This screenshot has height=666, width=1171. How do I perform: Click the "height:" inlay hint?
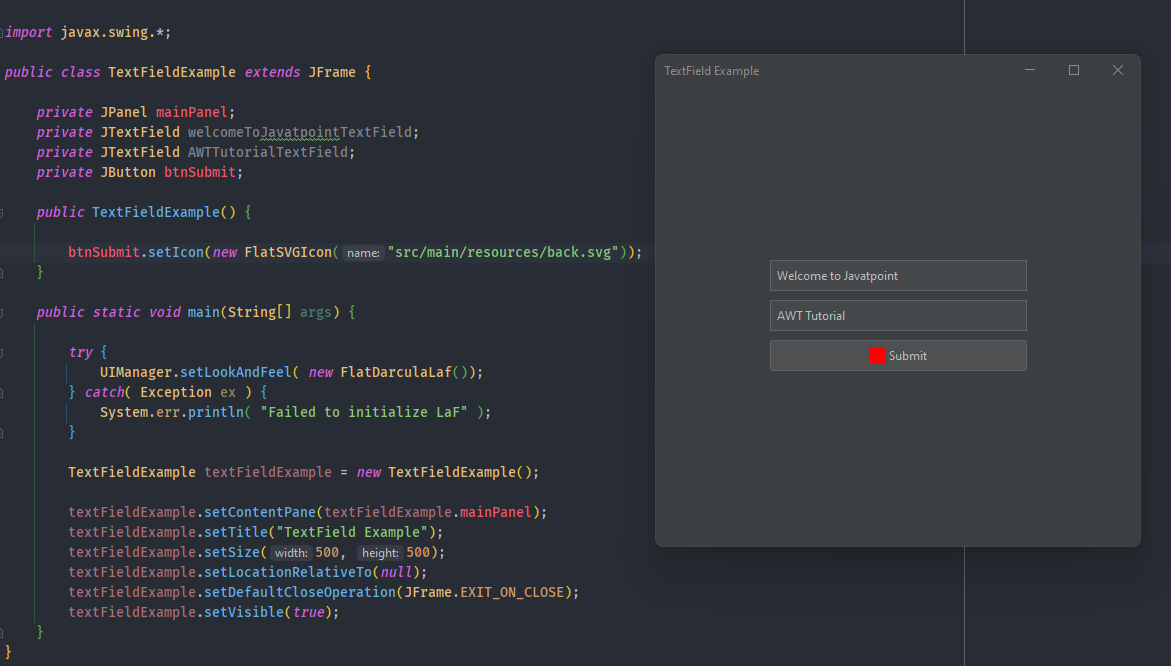(380, 553)
